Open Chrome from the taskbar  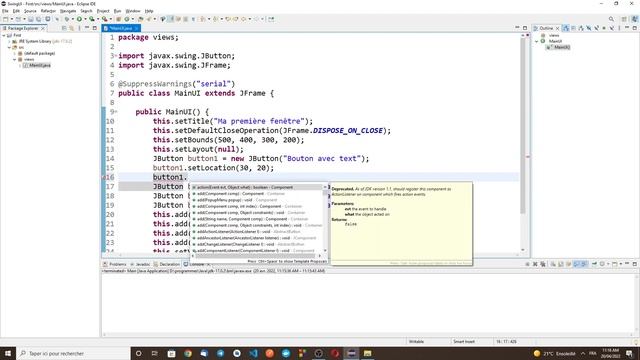pyautogui.click(x=188, y=353)
